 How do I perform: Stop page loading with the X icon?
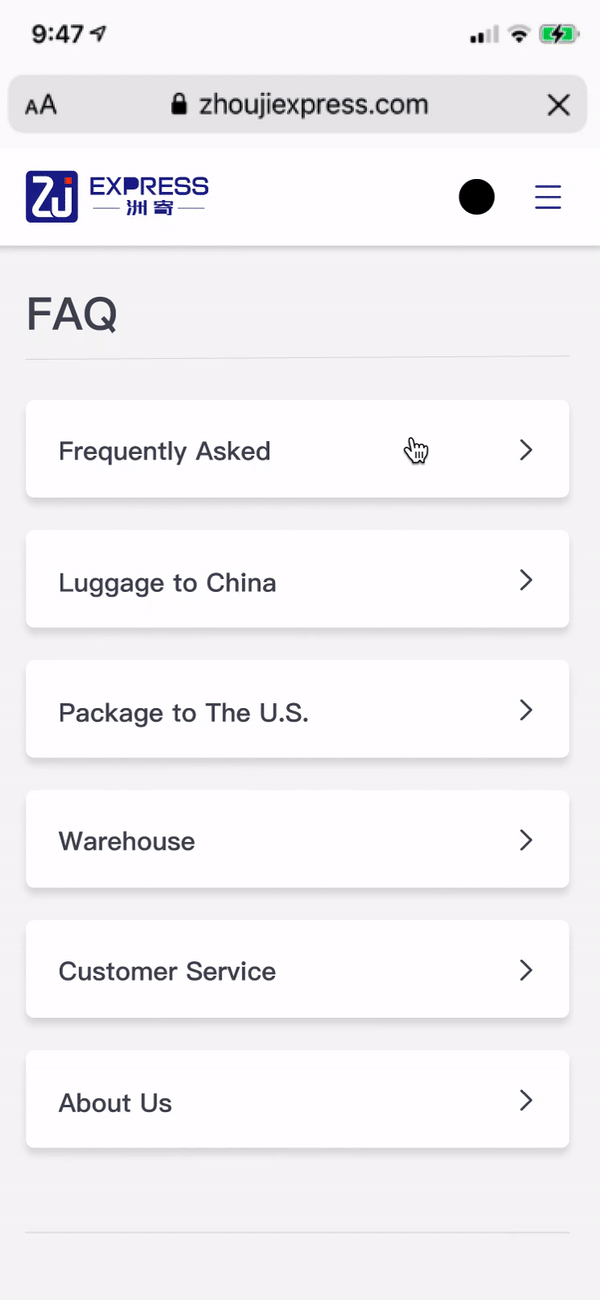[558, 105]
